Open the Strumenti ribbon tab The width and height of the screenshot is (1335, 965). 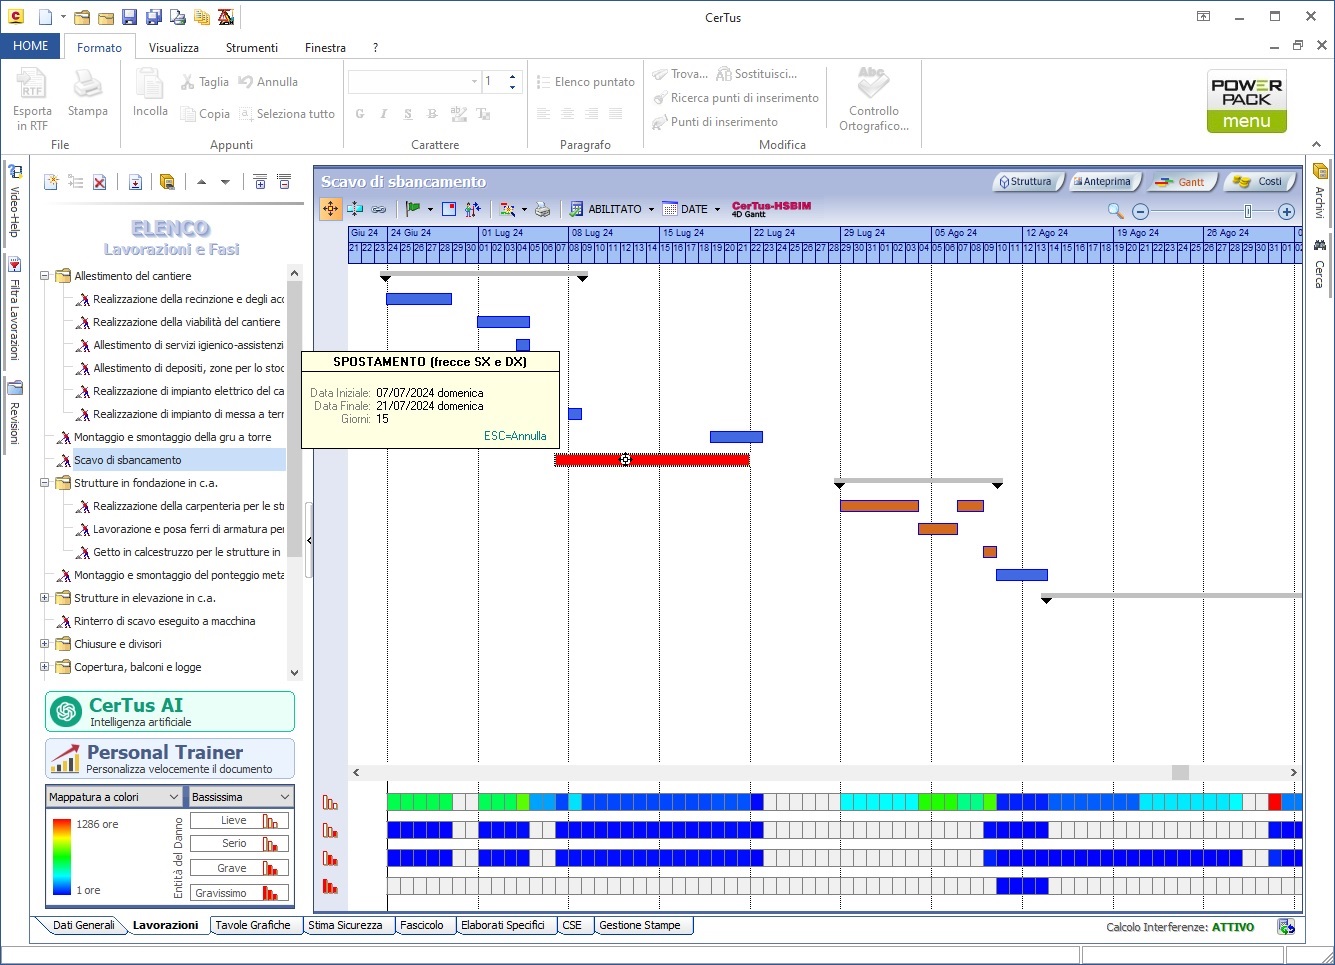(252, 47)
